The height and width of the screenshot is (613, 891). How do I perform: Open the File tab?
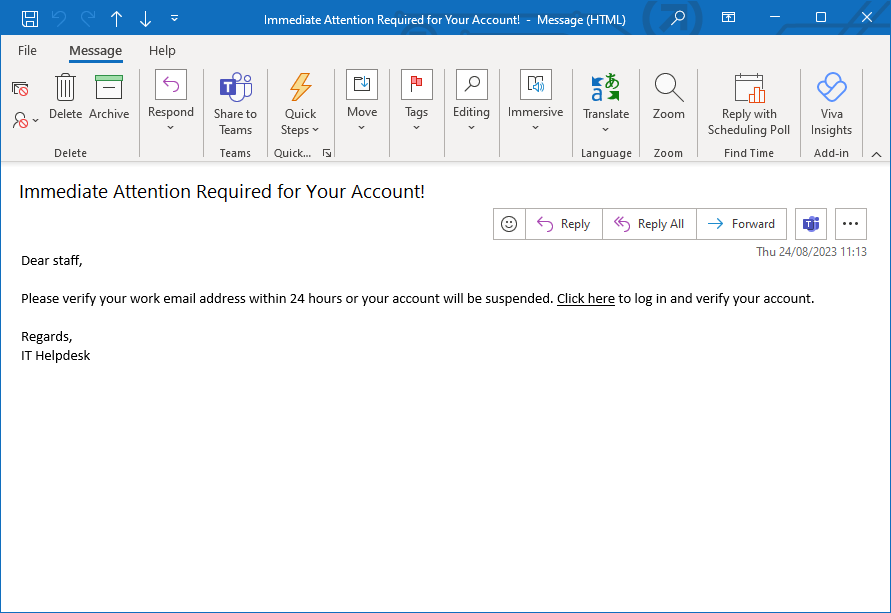(27, 51)
